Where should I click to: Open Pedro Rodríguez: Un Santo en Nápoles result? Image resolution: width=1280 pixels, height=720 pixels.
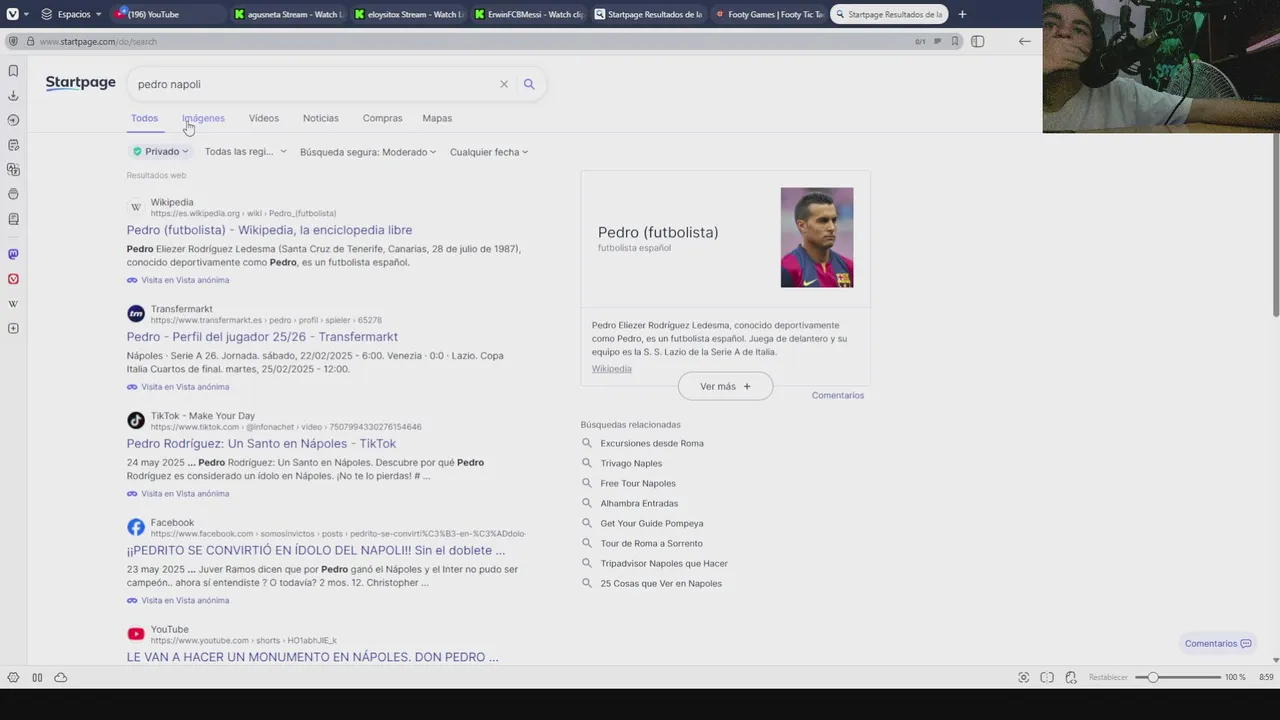pos(261,444)
